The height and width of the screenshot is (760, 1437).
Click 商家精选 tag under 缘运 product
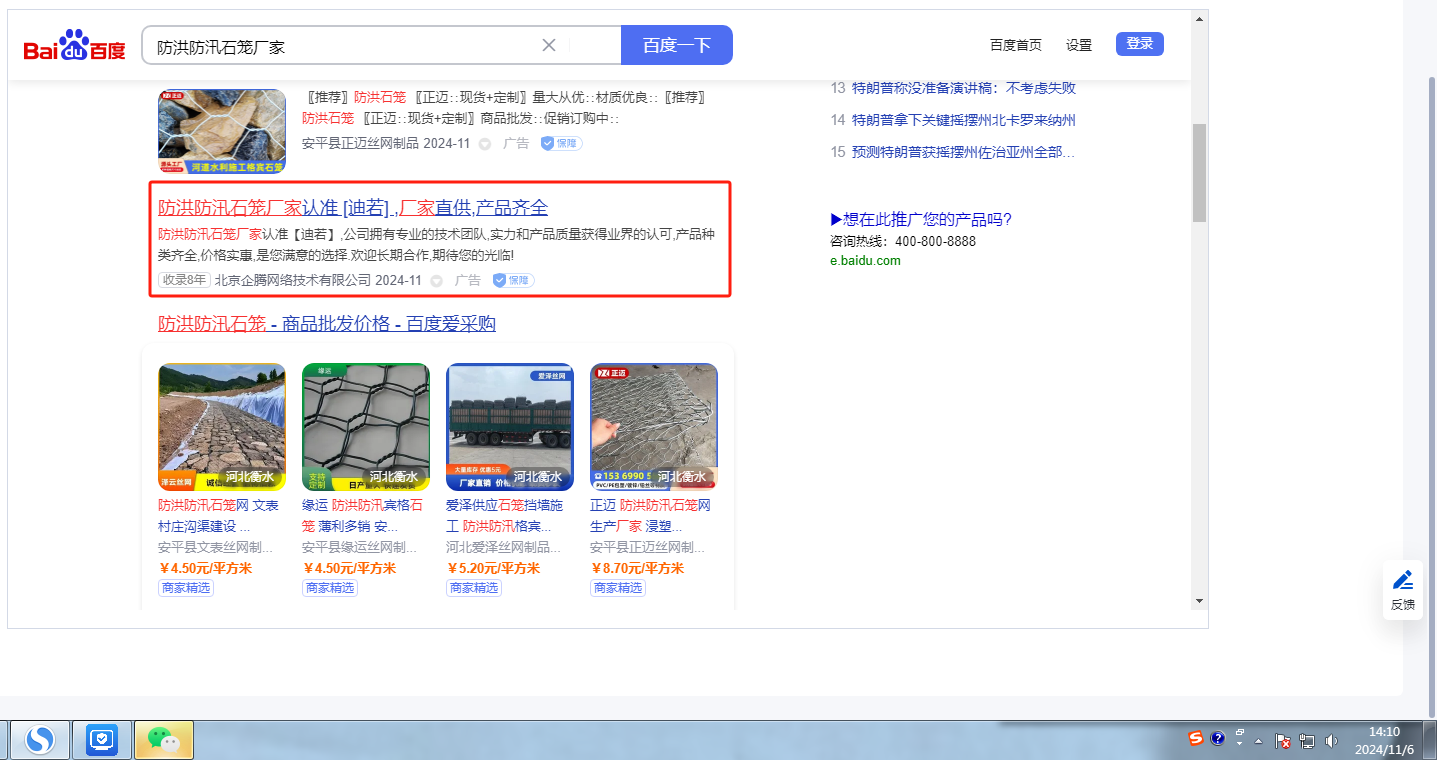click(x=330, y=588)
